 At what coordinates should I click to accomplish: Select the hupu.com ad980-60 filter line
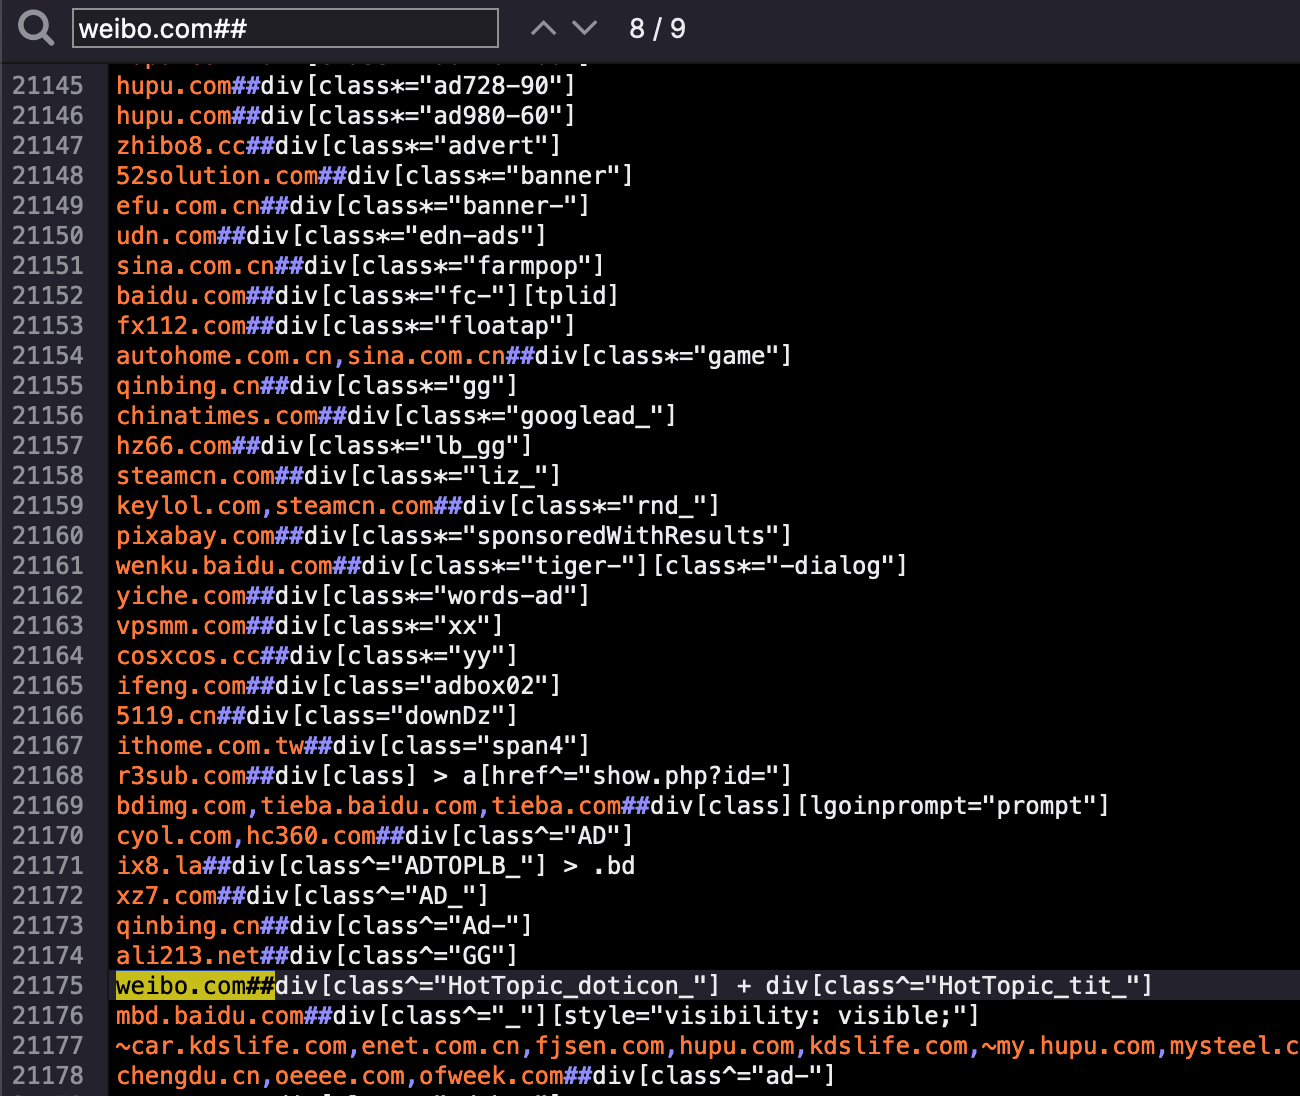(346, 115)
